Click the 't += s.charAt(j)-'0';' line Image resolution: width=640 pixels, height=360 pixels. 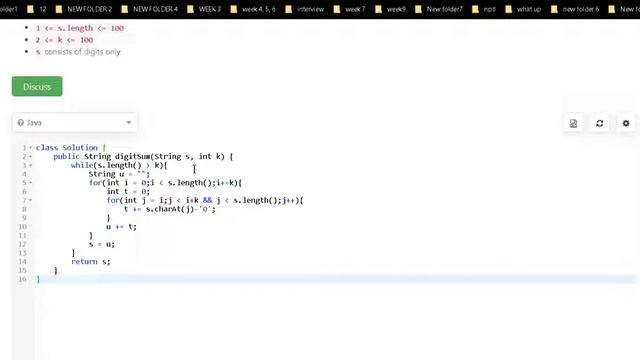pos(170,209)
